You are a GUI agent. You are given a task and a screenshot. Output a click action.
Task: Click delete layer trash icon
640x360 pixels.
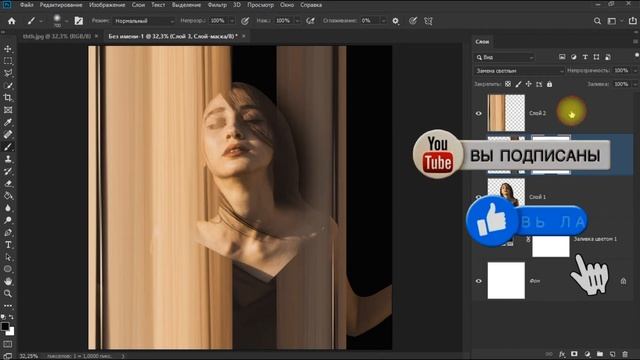[625, 354]
